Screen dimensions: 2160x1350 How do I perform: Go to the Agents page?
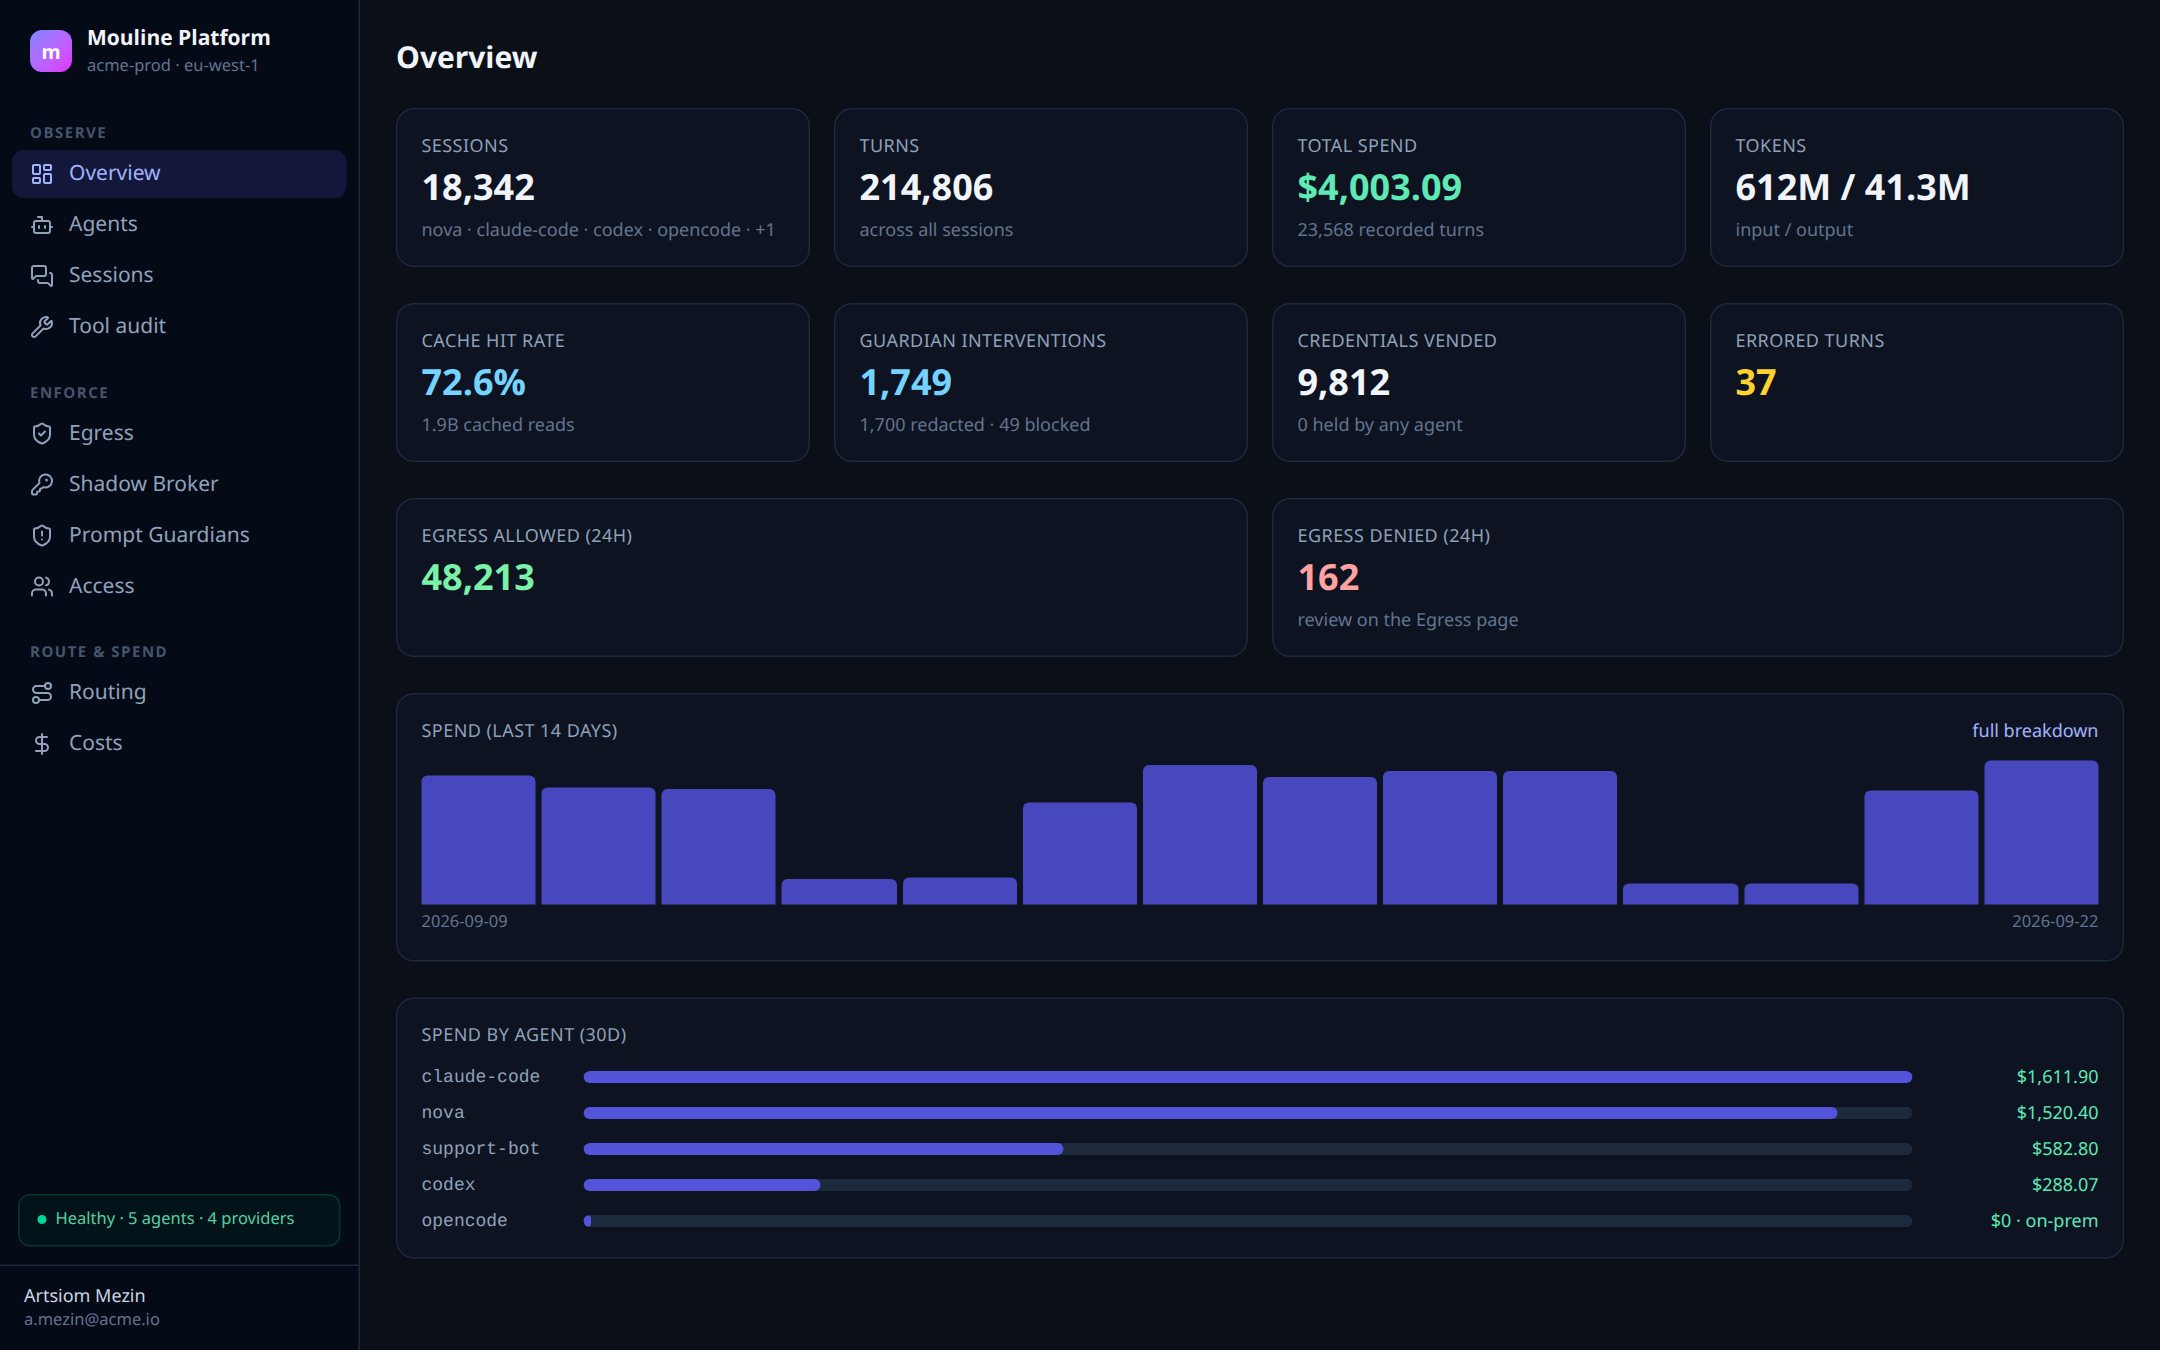(179, 225)
